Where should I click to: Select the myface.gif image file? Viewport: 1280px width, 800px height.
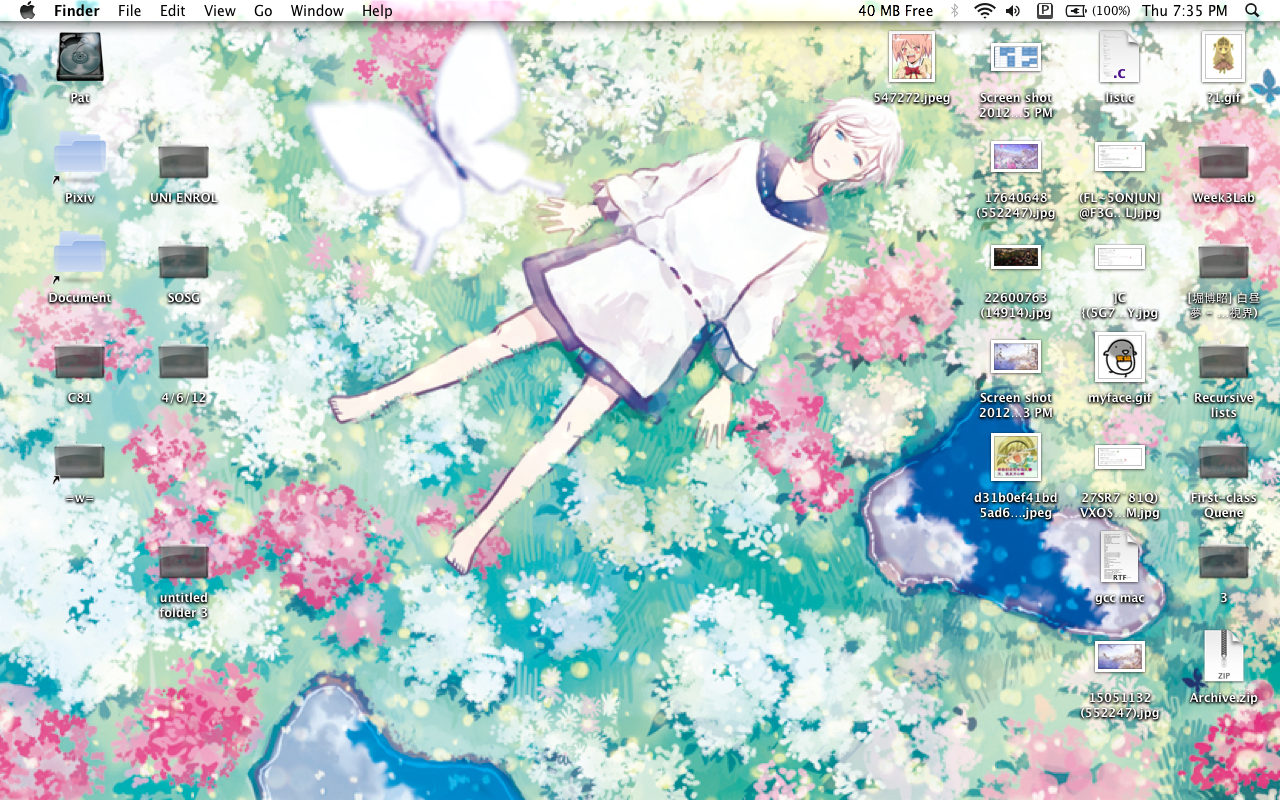click(x=1120, y=357)
